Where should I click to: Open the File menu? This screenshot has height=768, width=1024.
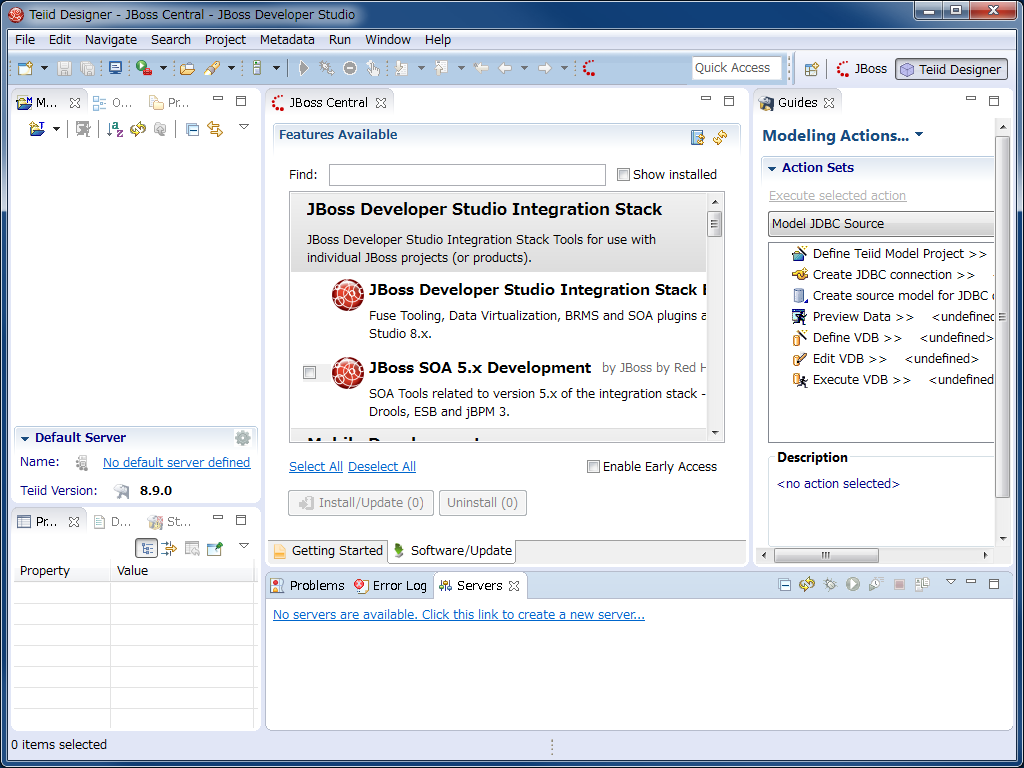pos(25,39)
